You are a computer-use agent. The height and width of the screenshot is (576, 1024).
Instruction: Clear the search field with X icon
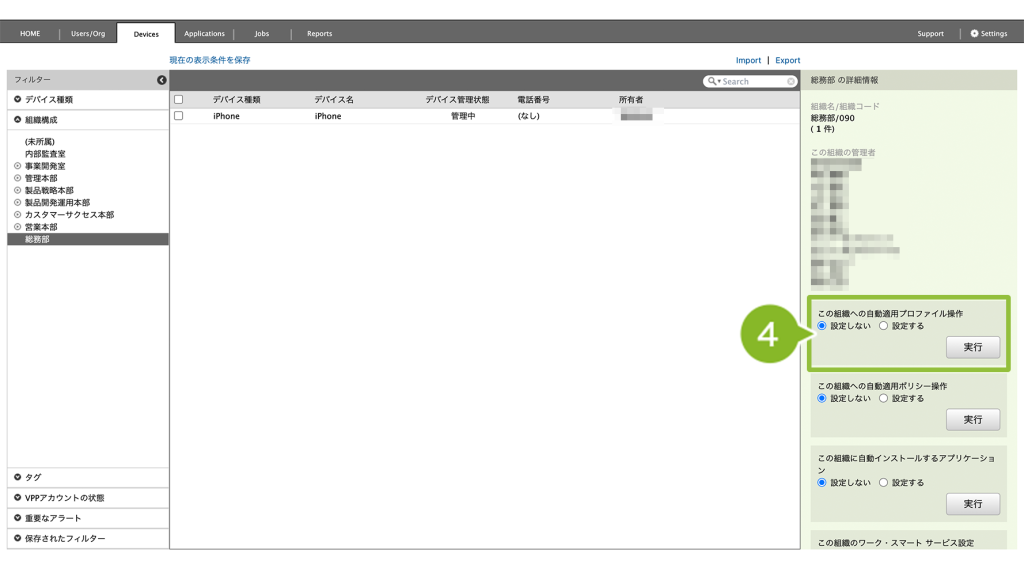[791, 81]
